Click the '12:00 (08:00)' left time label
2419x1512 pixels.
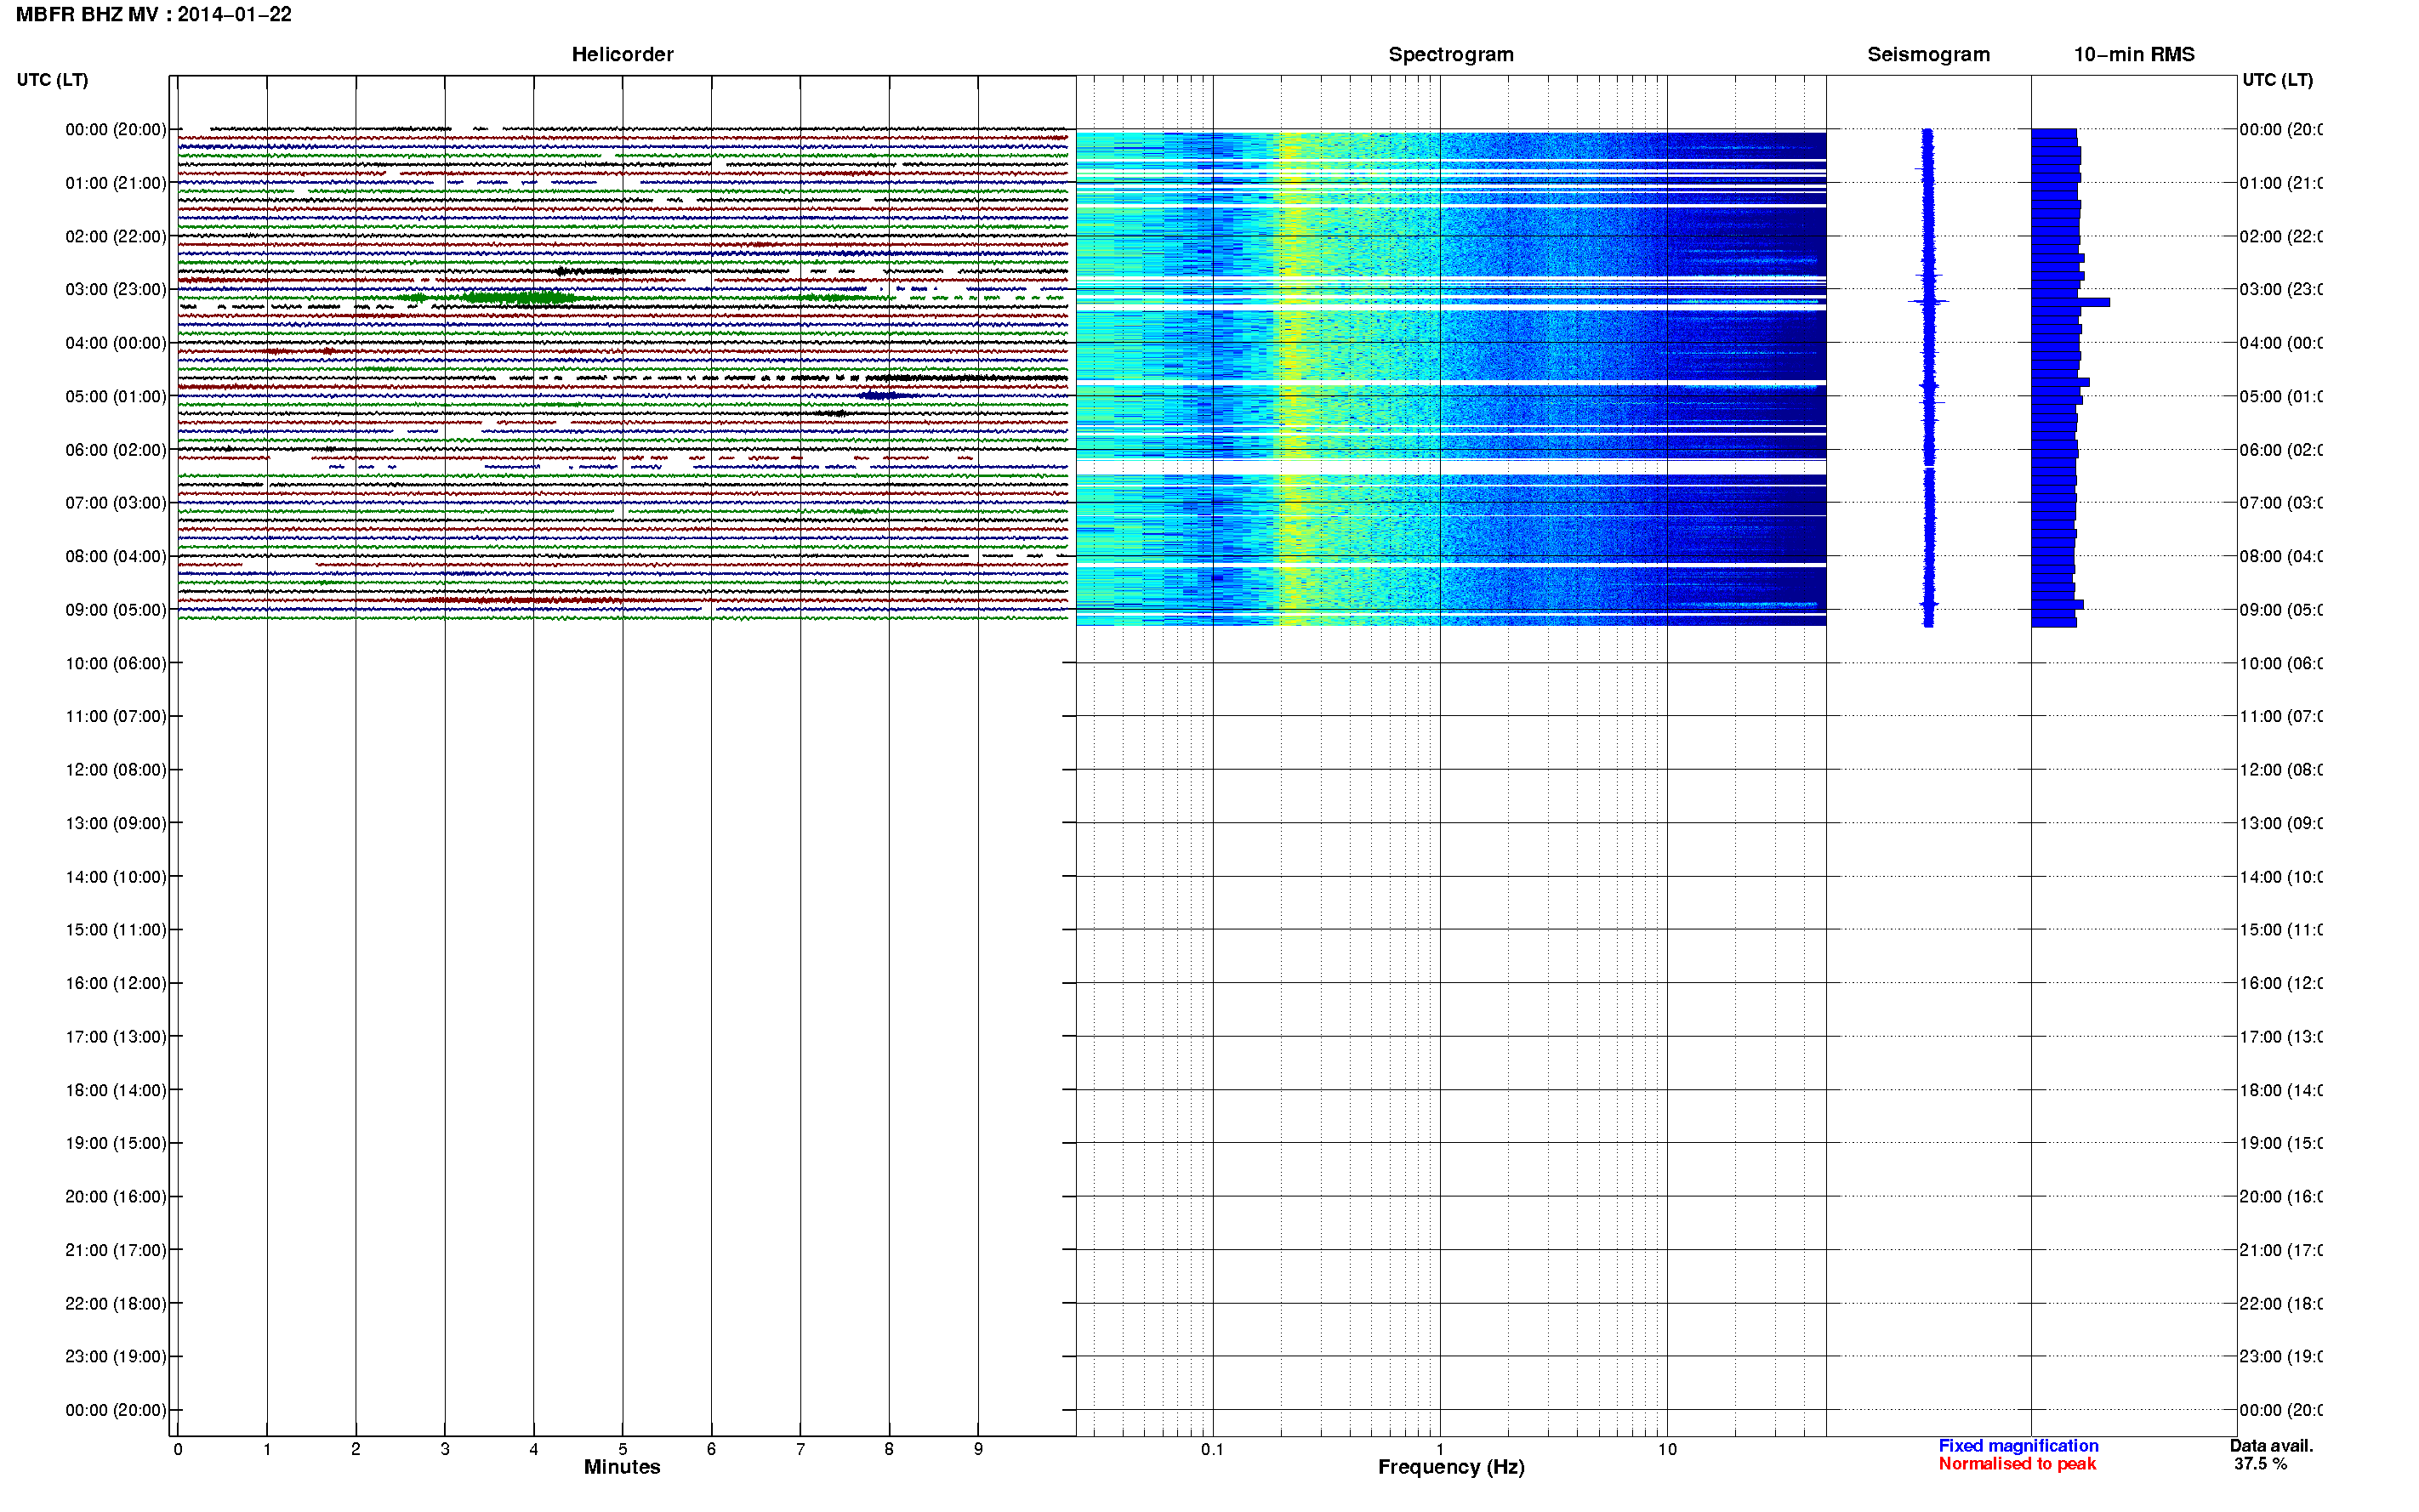pos(115,769)
